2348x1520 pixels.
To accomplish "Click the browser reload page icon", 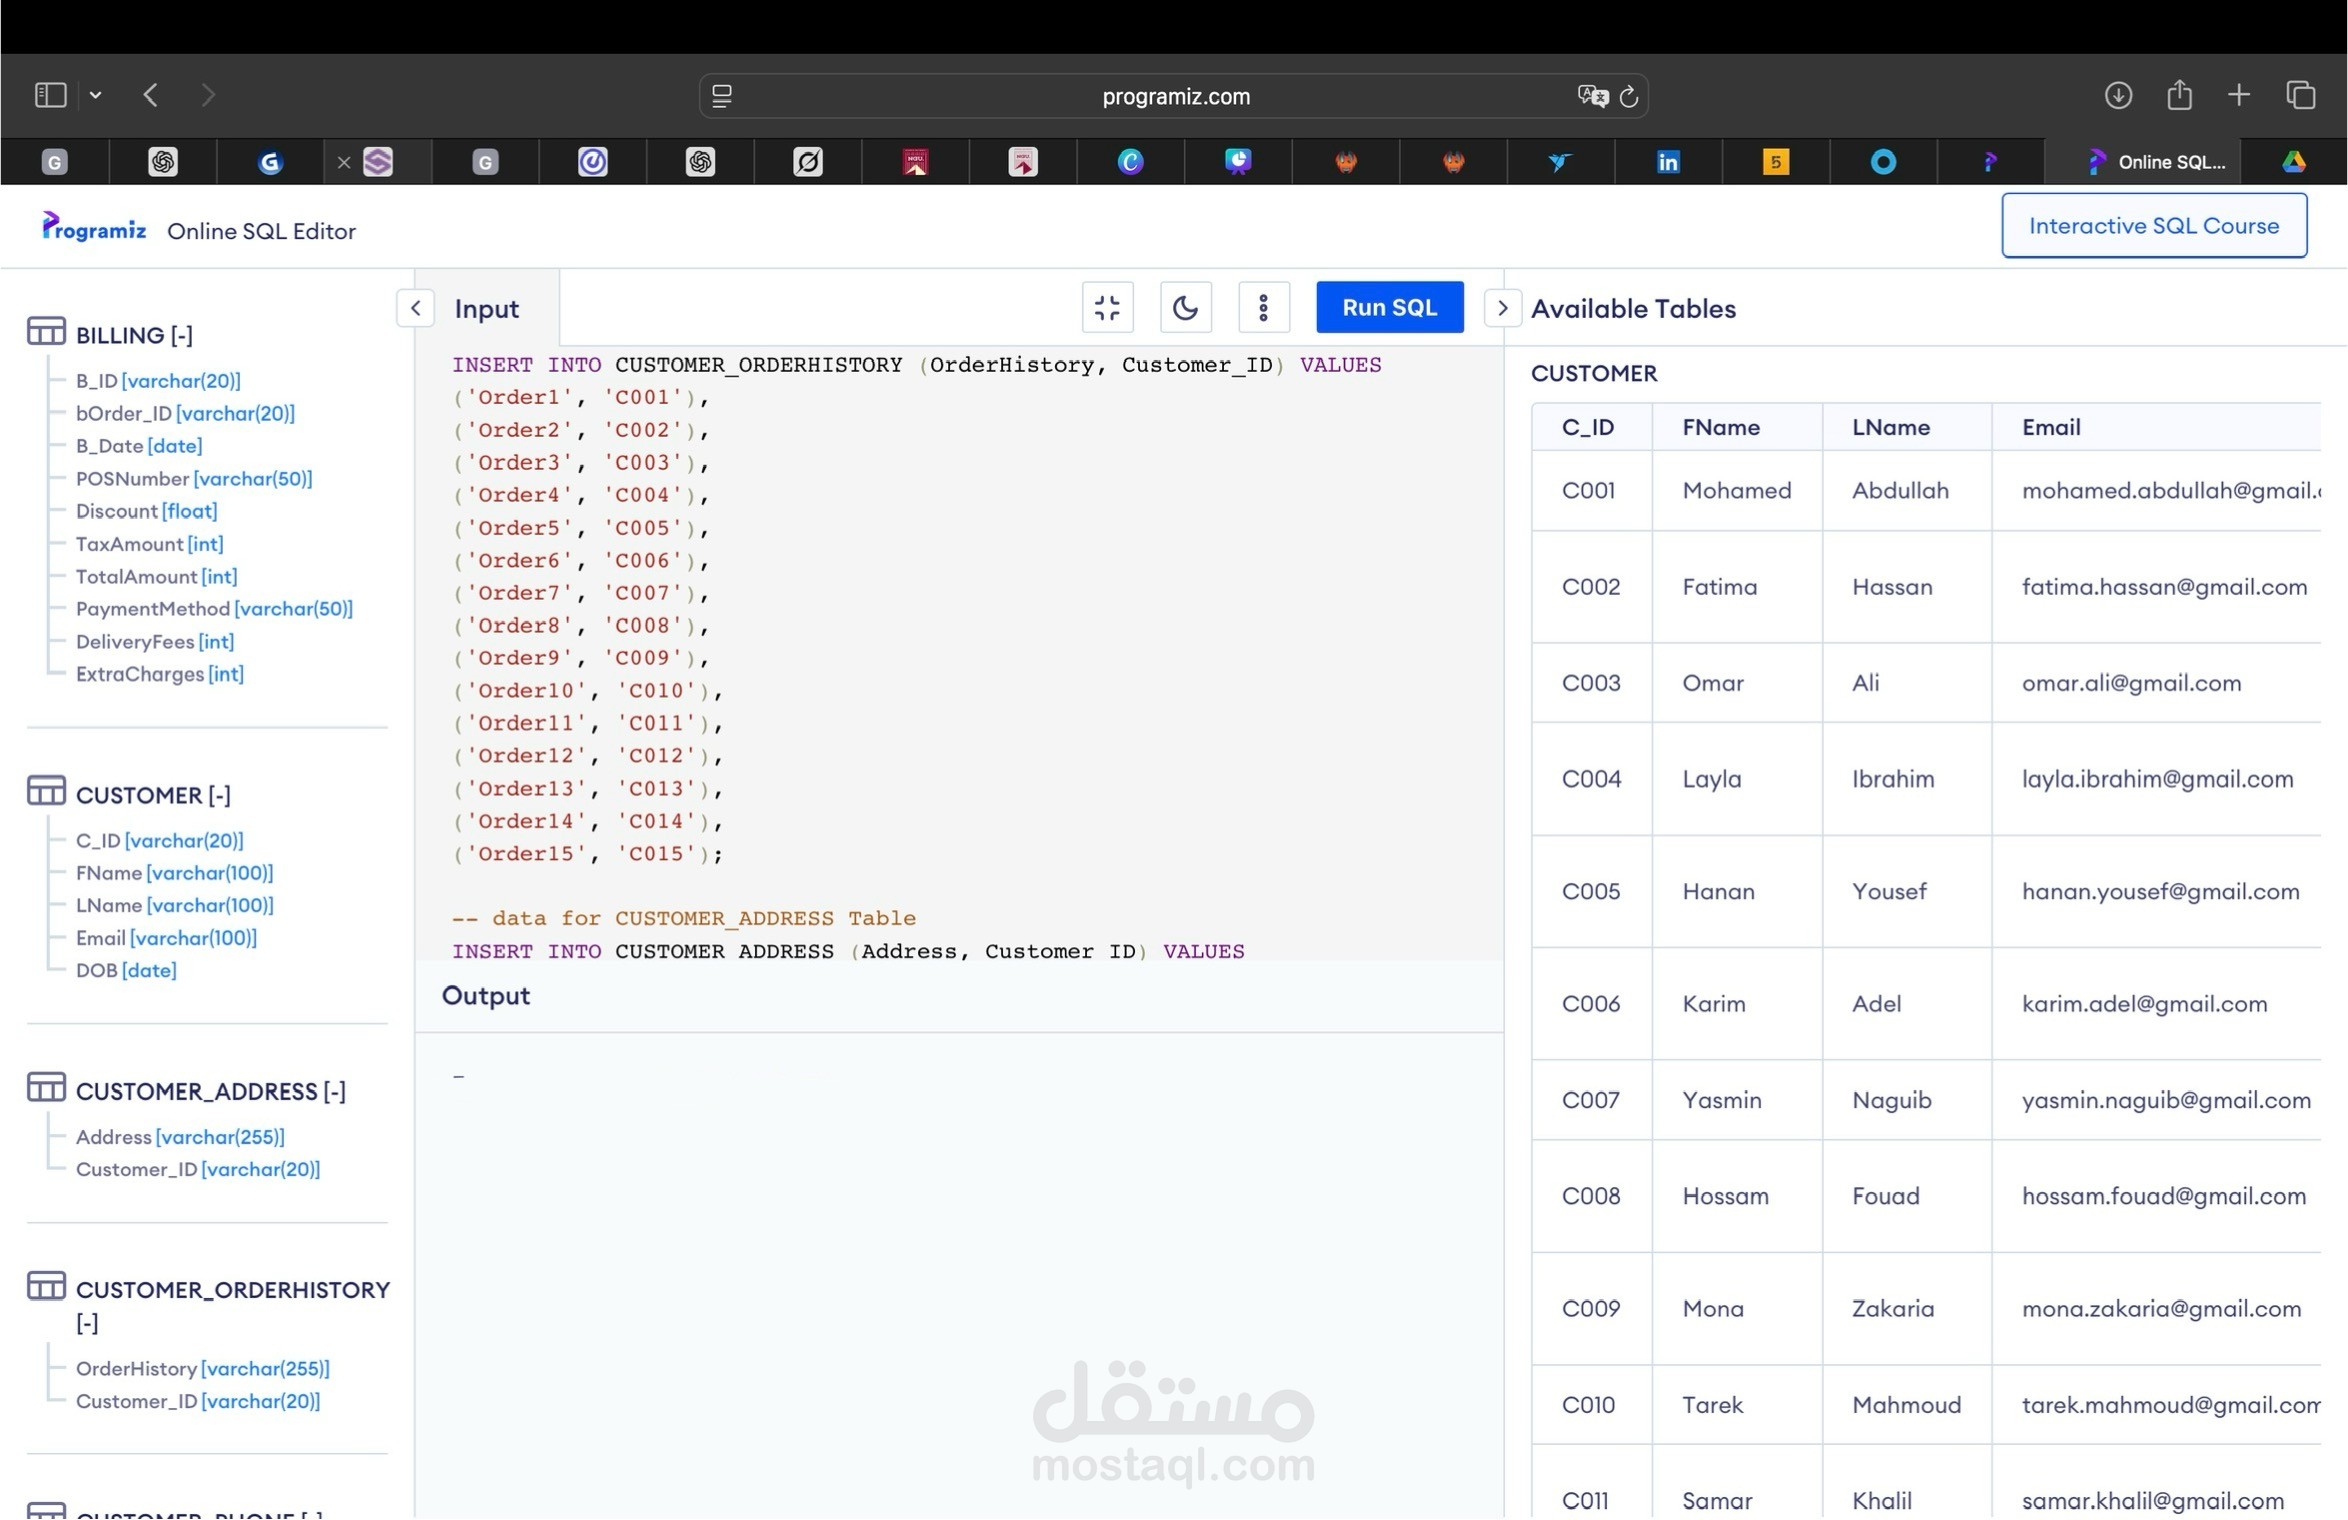I will pyautogui.click(x=1628, y=96).
